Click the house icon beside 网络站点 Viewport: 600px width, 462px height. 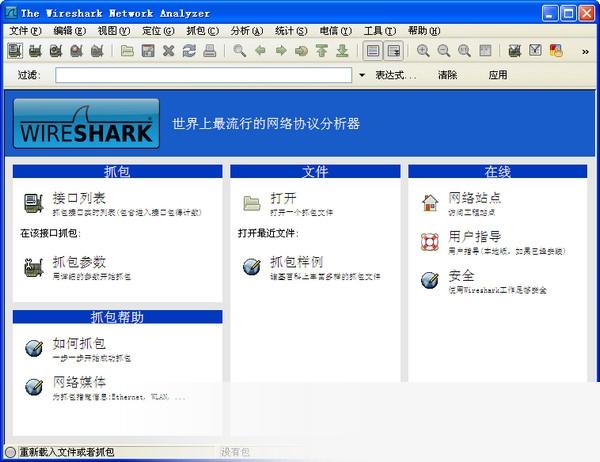pos(430,202)
